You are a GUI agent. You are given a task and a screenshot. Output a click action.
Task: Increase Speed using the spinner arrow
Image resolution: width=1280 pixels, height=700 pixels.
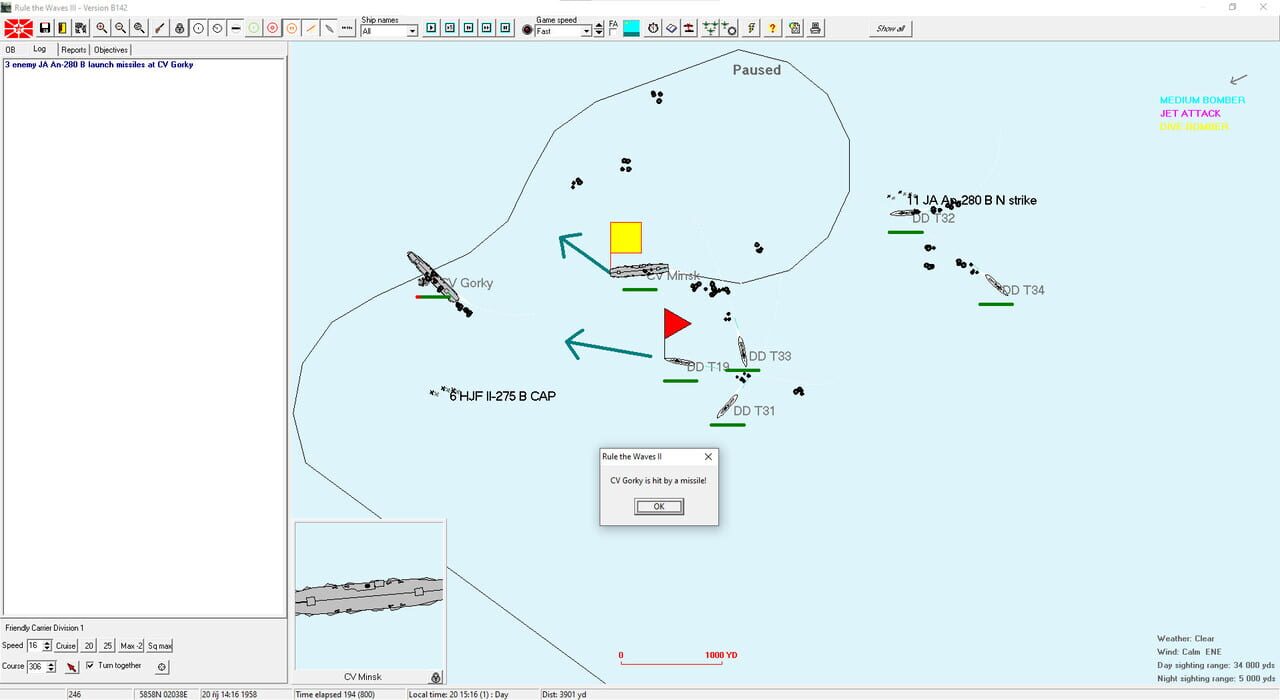pyautogui.click(x=48, y=642)
